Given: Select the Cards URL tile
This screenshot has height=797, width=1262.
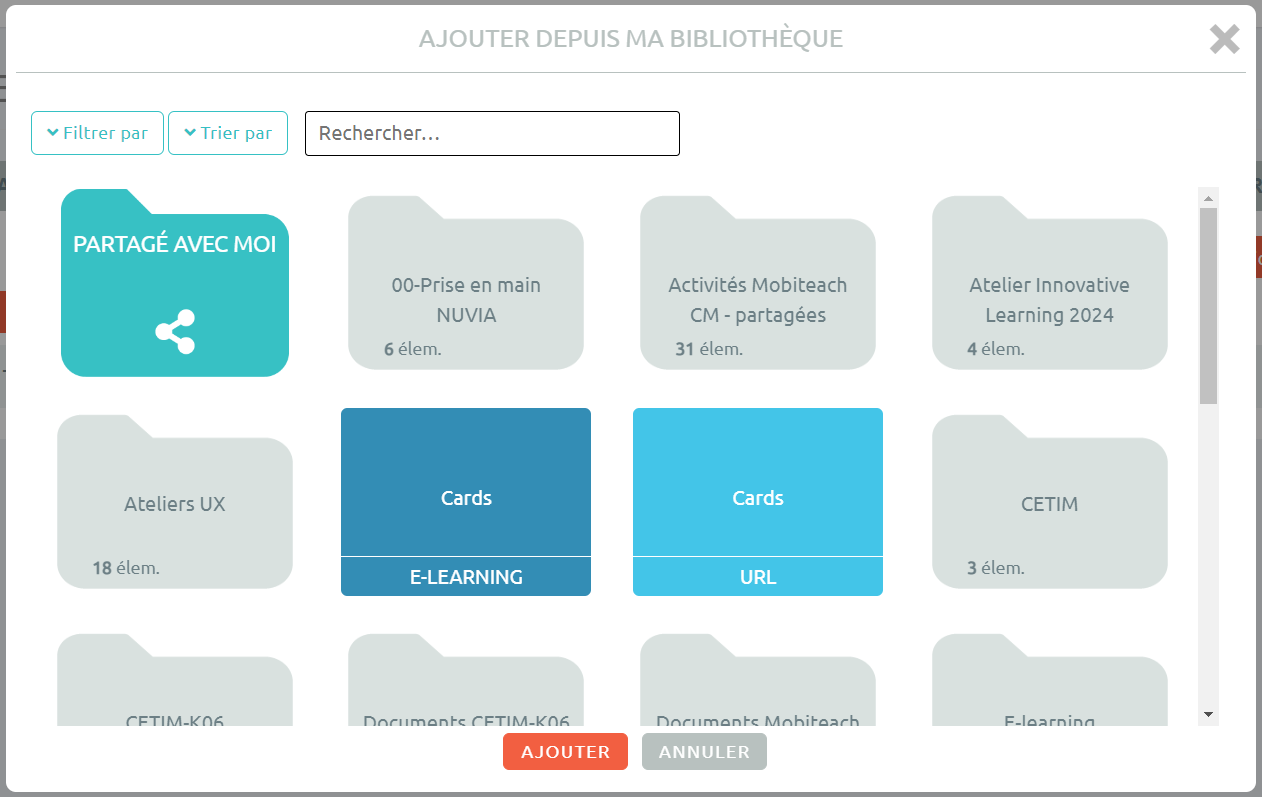Looking at the screenshot, I should [x=758, y=502].
